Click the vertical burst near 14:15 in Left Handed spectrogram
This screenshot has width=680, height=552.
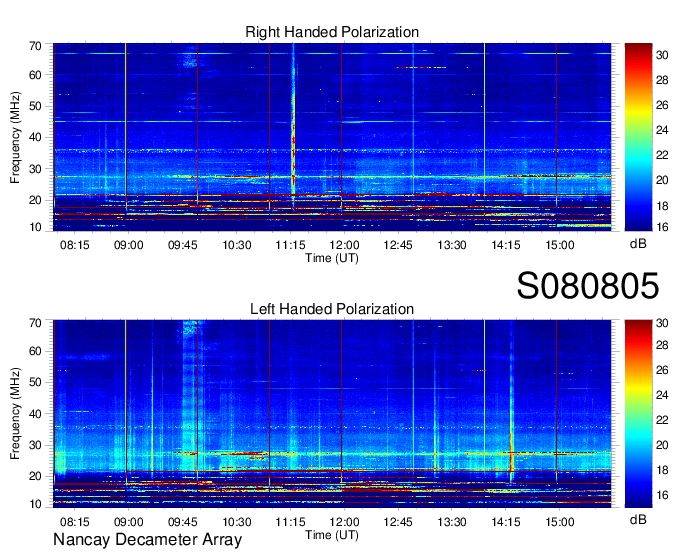pyautogui.click(x=512, y=403)
